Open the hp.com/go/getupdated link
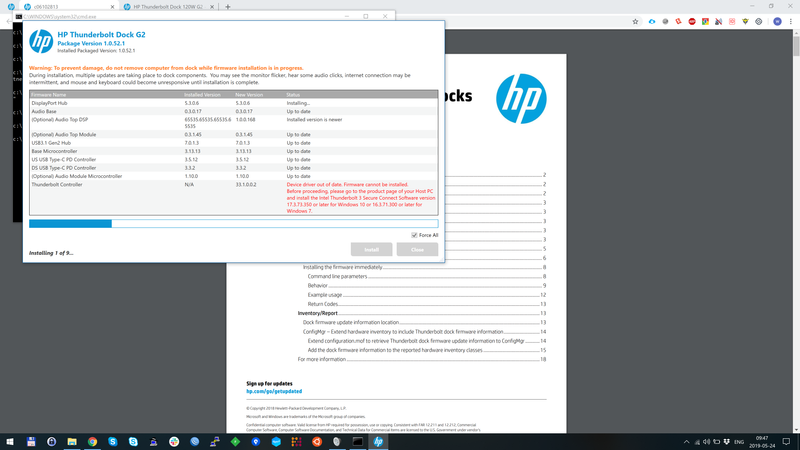The image size is (800, 450). tap(274, 391)
